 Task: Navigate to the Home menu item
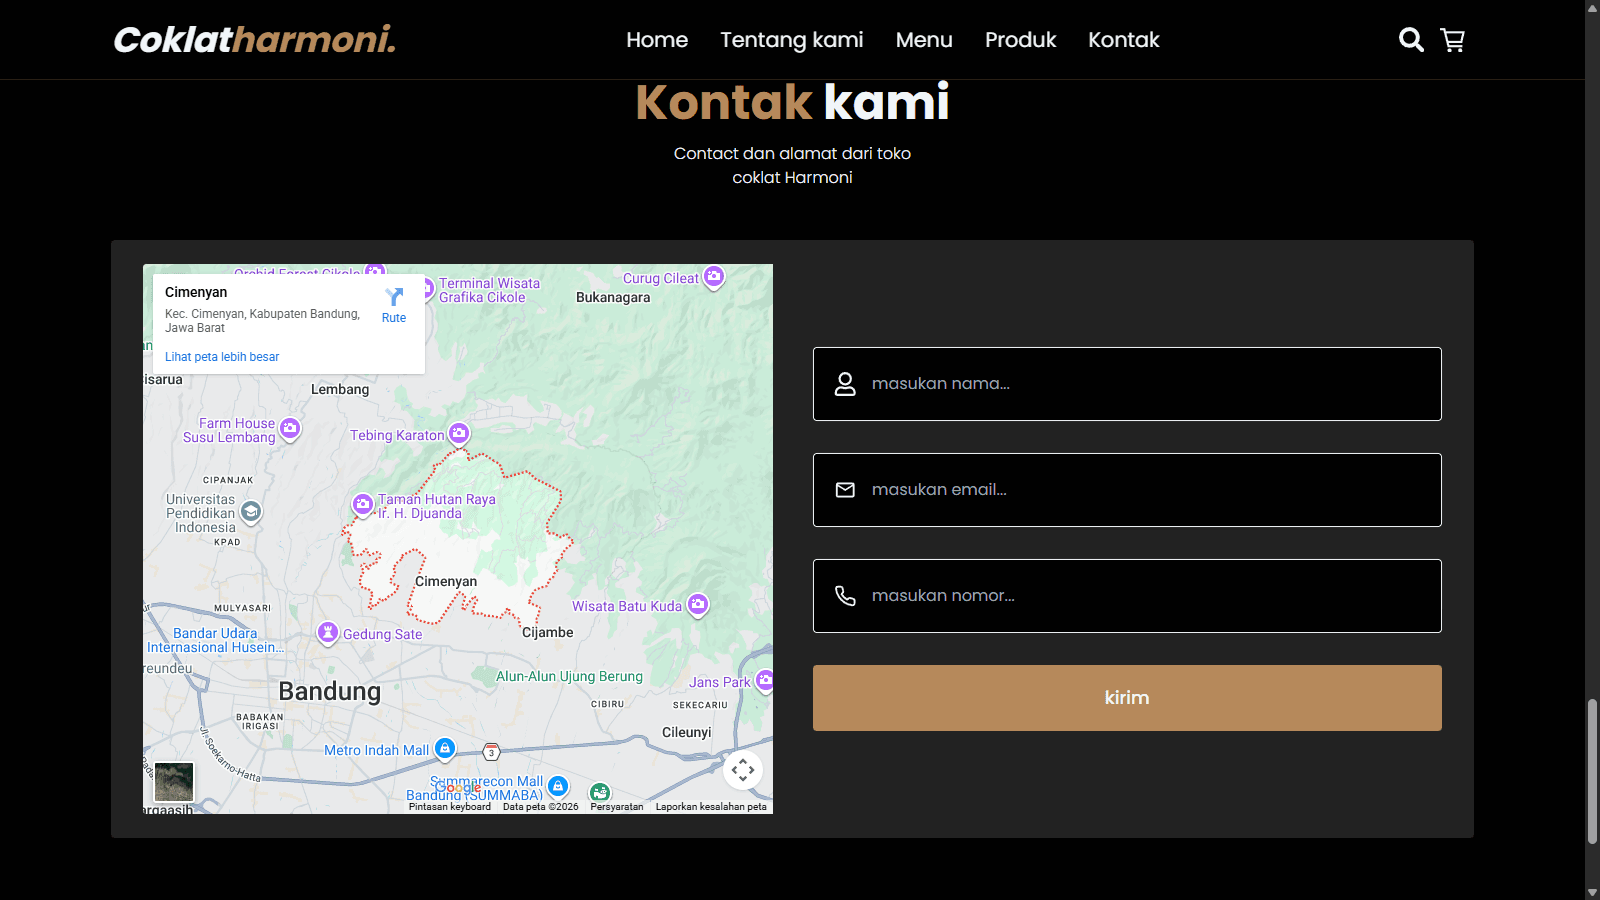coord(656,40)
